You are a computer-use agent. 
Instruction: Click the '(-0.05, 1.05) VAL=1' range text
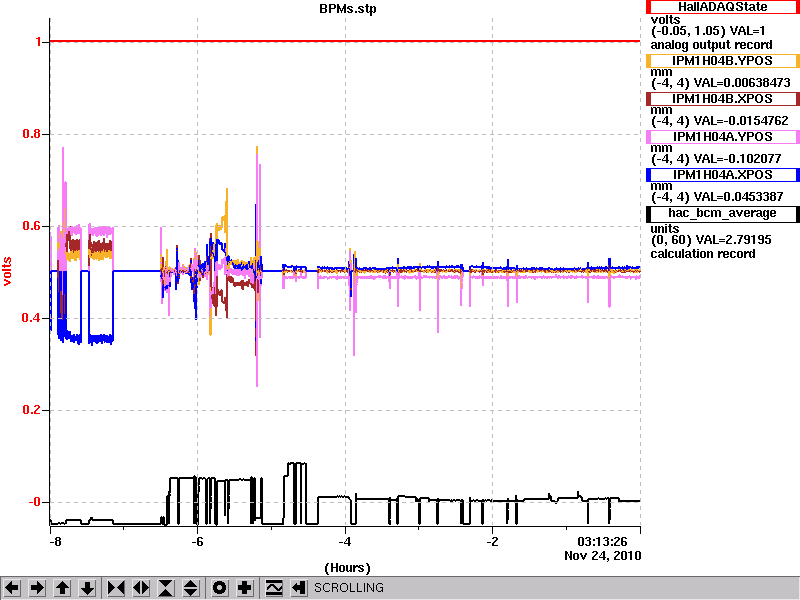[708, 31]
